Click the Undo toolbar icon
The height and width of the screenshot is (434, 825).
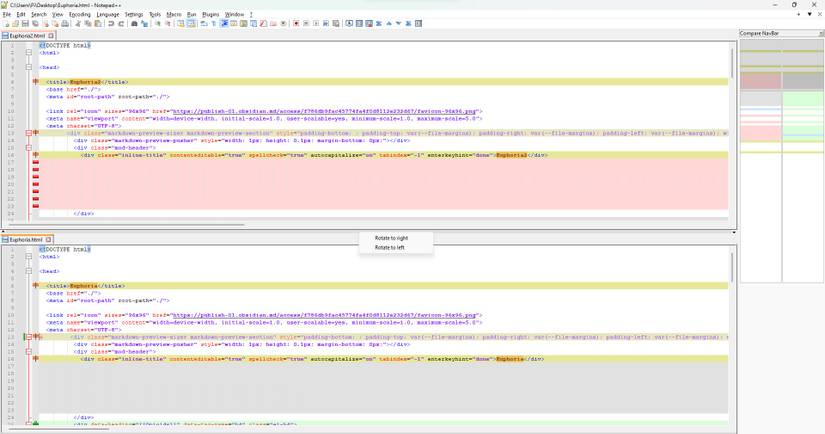[x=111, y=24]
